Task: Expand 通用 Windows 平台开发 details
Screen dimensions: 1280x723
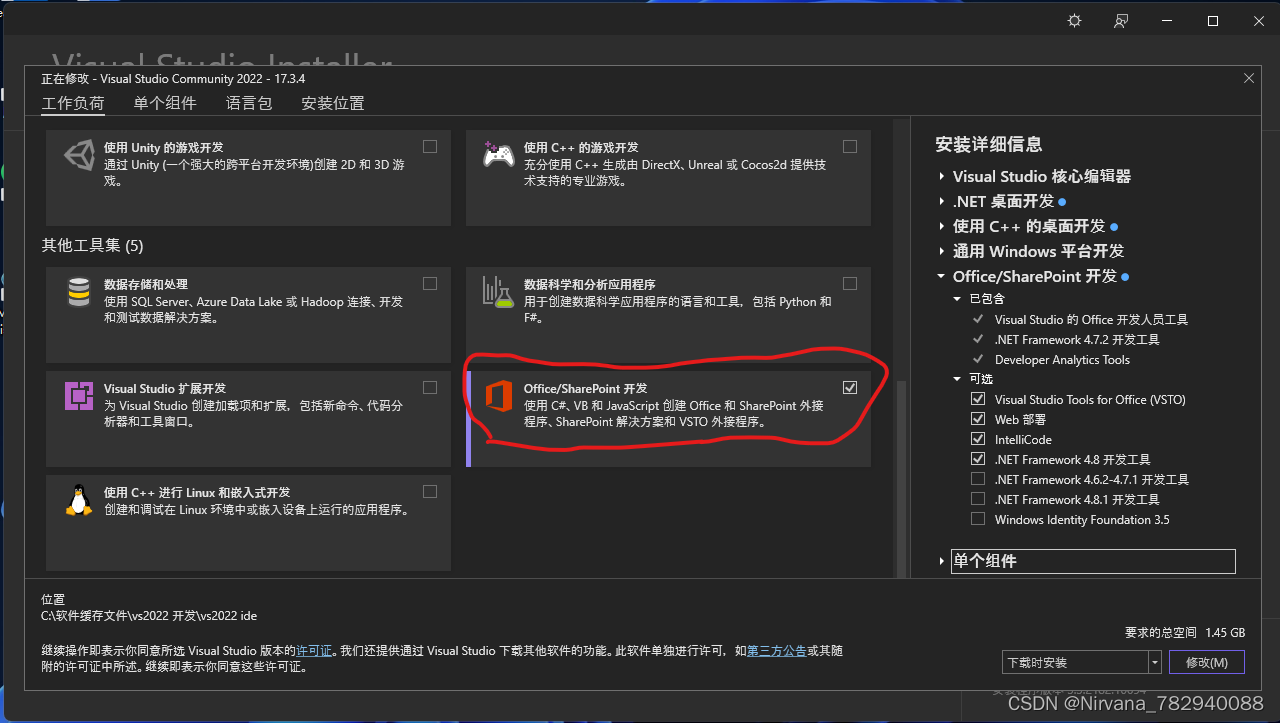Action: (942, 251)
